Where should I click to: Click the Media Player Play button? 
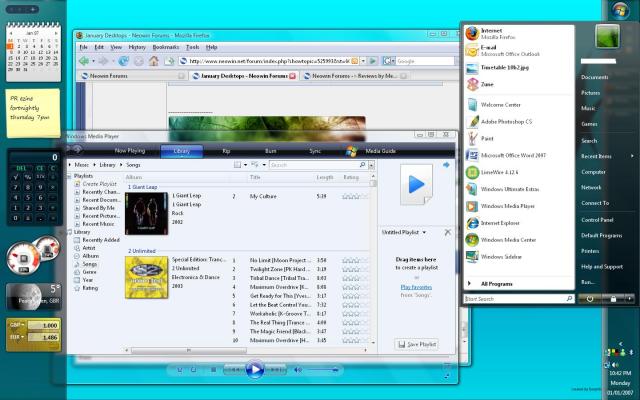(255, 370)
